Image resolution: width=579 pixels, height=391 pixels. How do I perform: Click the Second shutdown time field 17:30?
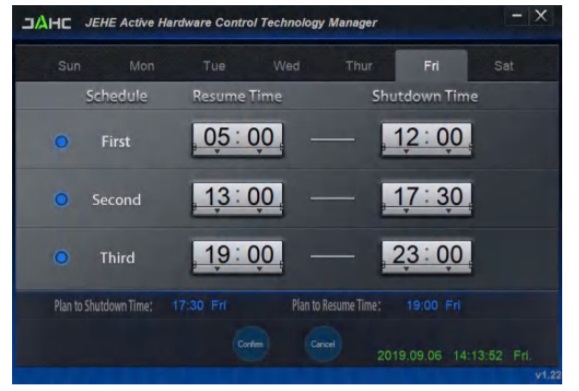coord(426,199)
